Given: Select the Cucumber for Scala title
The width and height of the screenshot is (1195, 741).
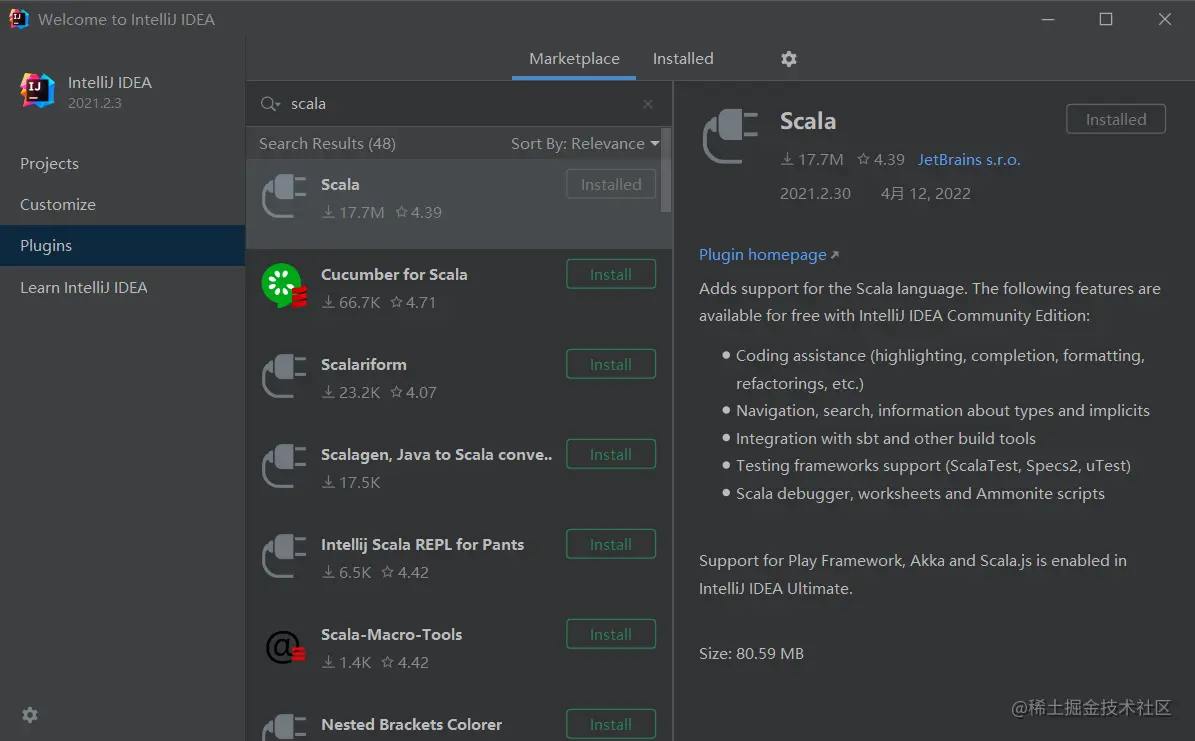Looking at the screenshot, I should click(394, 274).
